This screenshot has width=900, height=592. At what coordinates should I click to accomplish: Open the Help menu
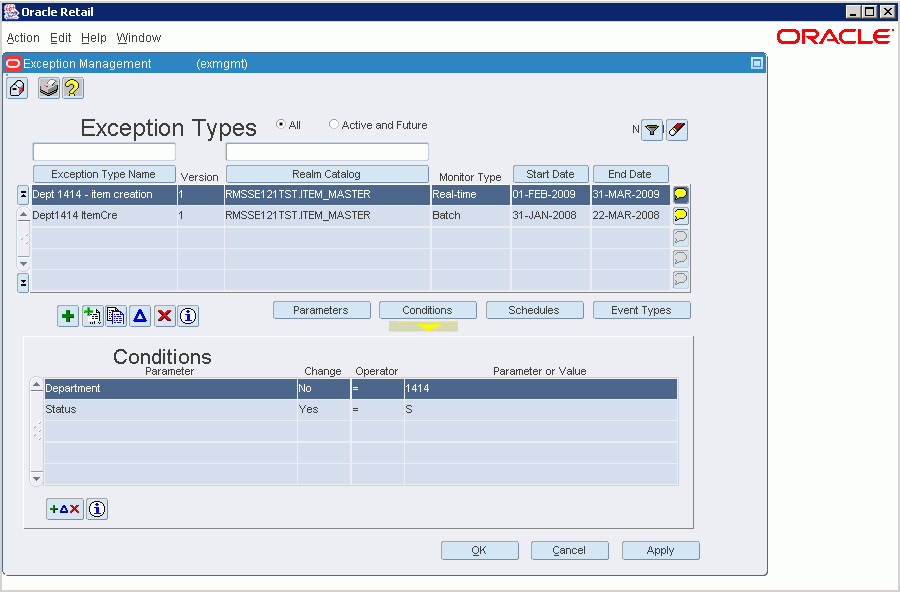tap(94, 38)
